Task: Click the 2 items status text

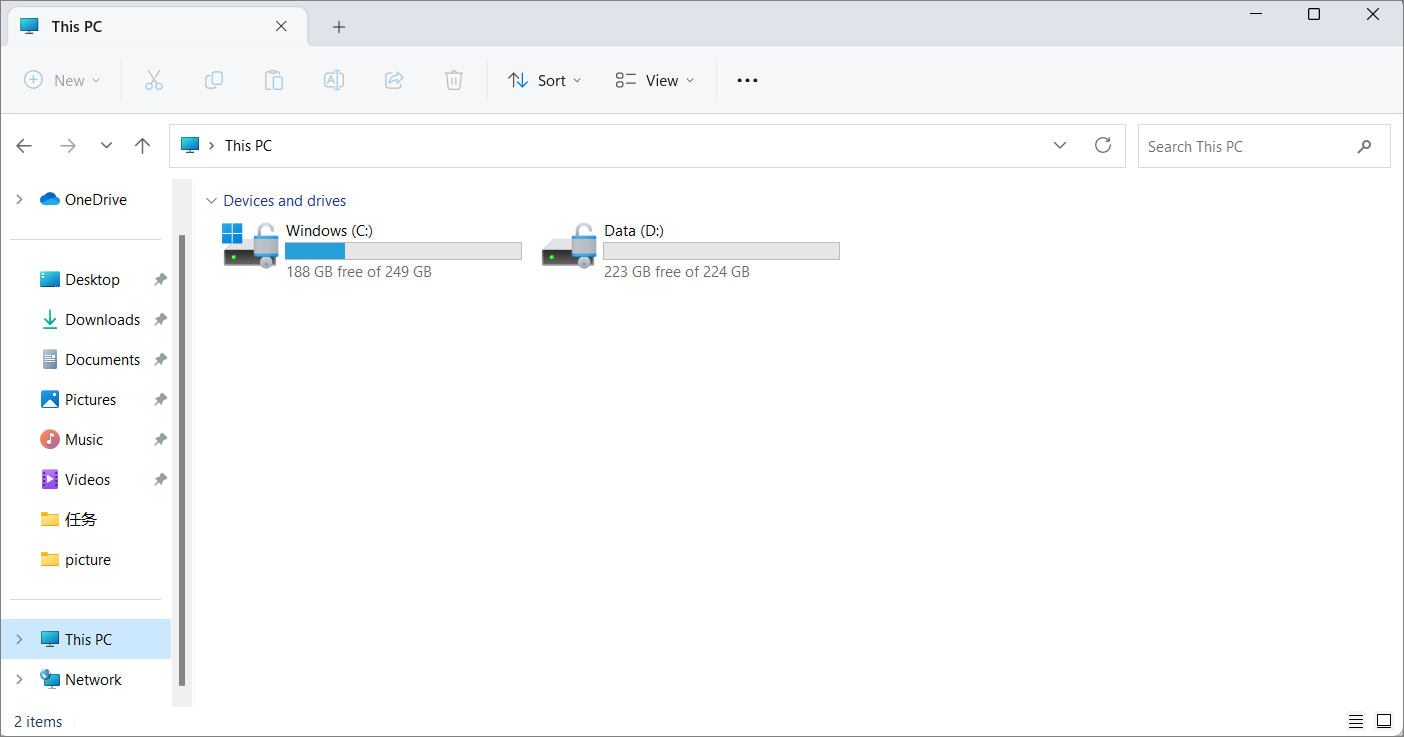Action: point(38,722)
